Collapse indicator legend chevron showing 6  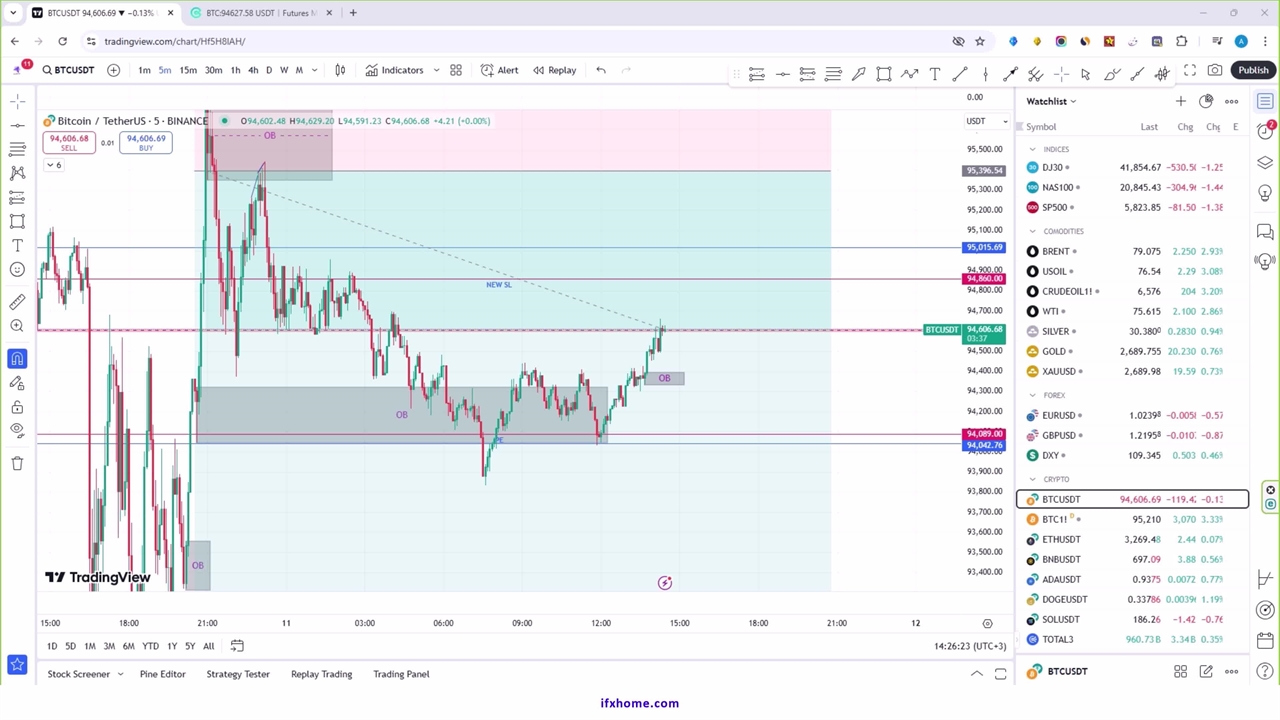(x=53, y=165)
